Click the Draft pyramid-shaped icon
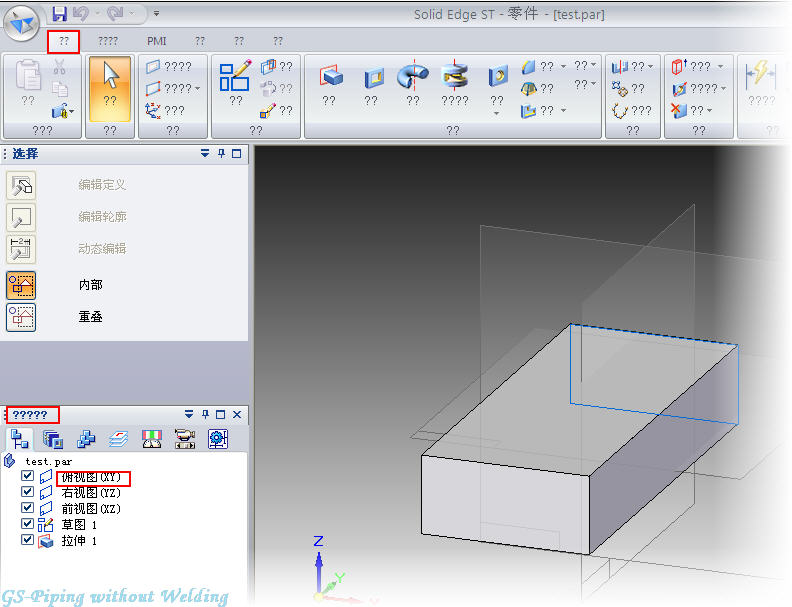The width and height of the screenshot is (792, 607). click(x=528, y=89)
